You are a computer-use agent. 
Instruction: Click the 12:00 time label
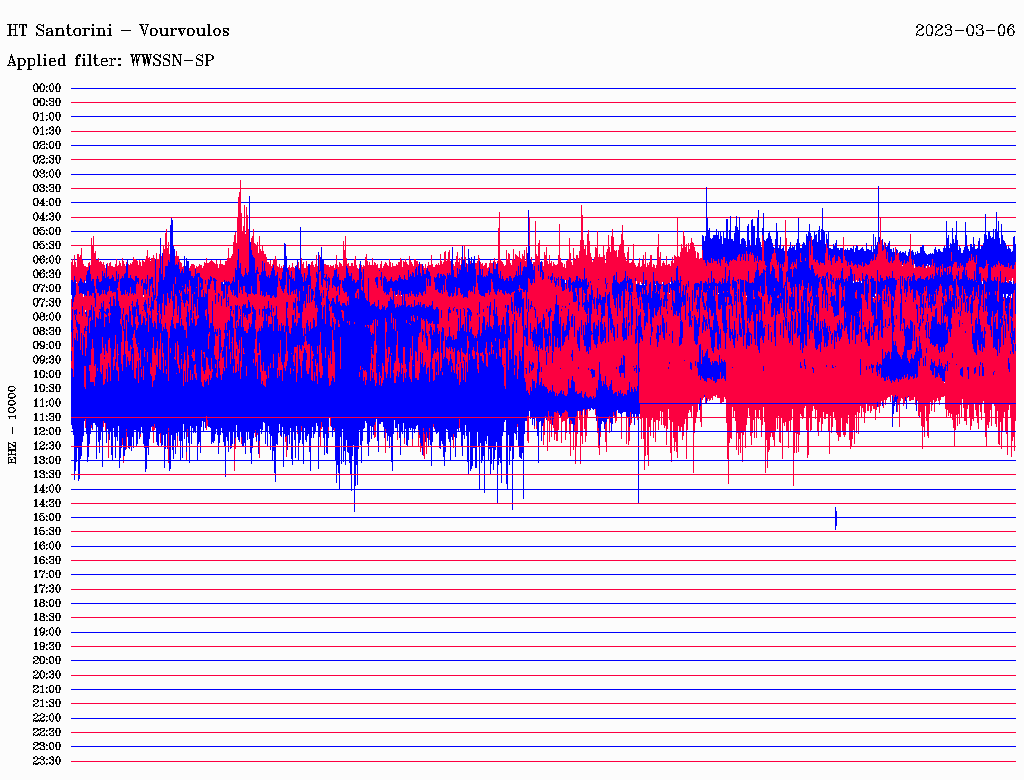pyautogui.click(x=47, y=431)
